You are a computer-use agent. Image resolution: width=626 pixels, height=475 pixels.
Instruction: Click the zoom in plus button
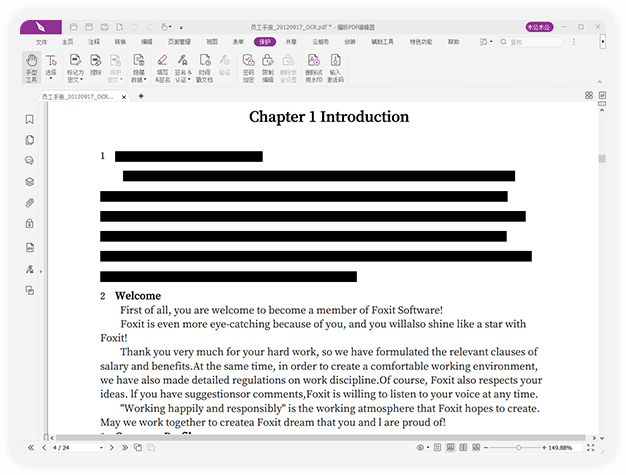pyautogui.click(x=544, y=448)
